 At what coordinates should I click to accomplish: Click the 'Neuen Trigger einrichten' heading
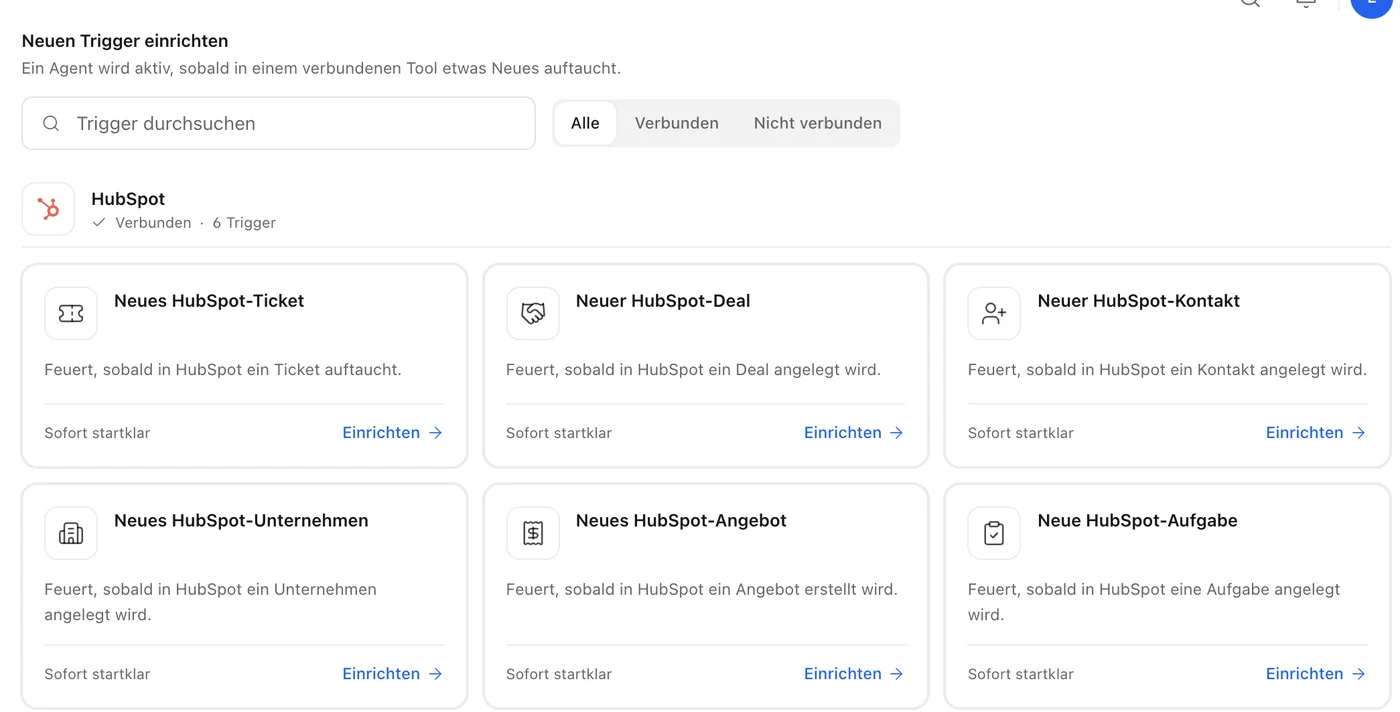pos(125,41)
